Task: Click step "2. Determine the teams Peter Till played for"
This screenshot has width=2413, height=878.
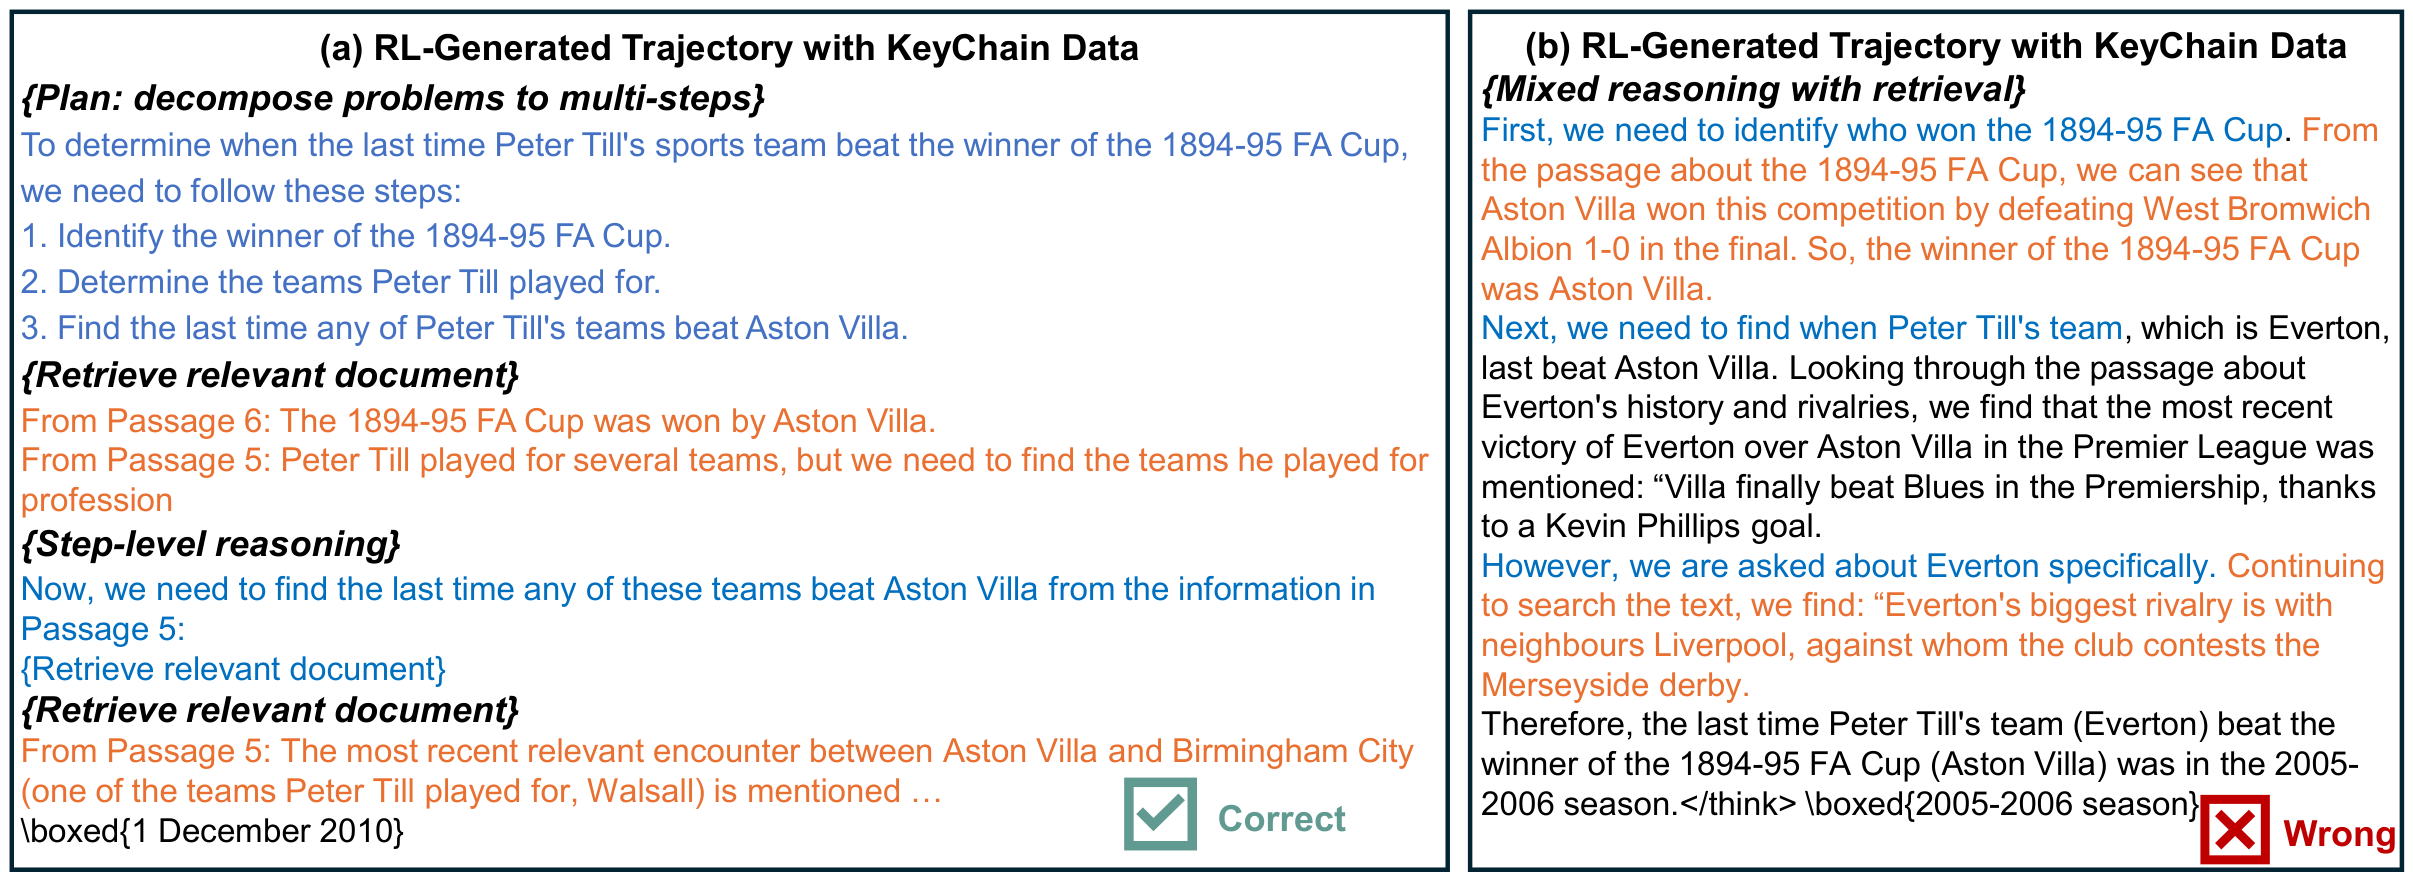Action: coord(341,282)
